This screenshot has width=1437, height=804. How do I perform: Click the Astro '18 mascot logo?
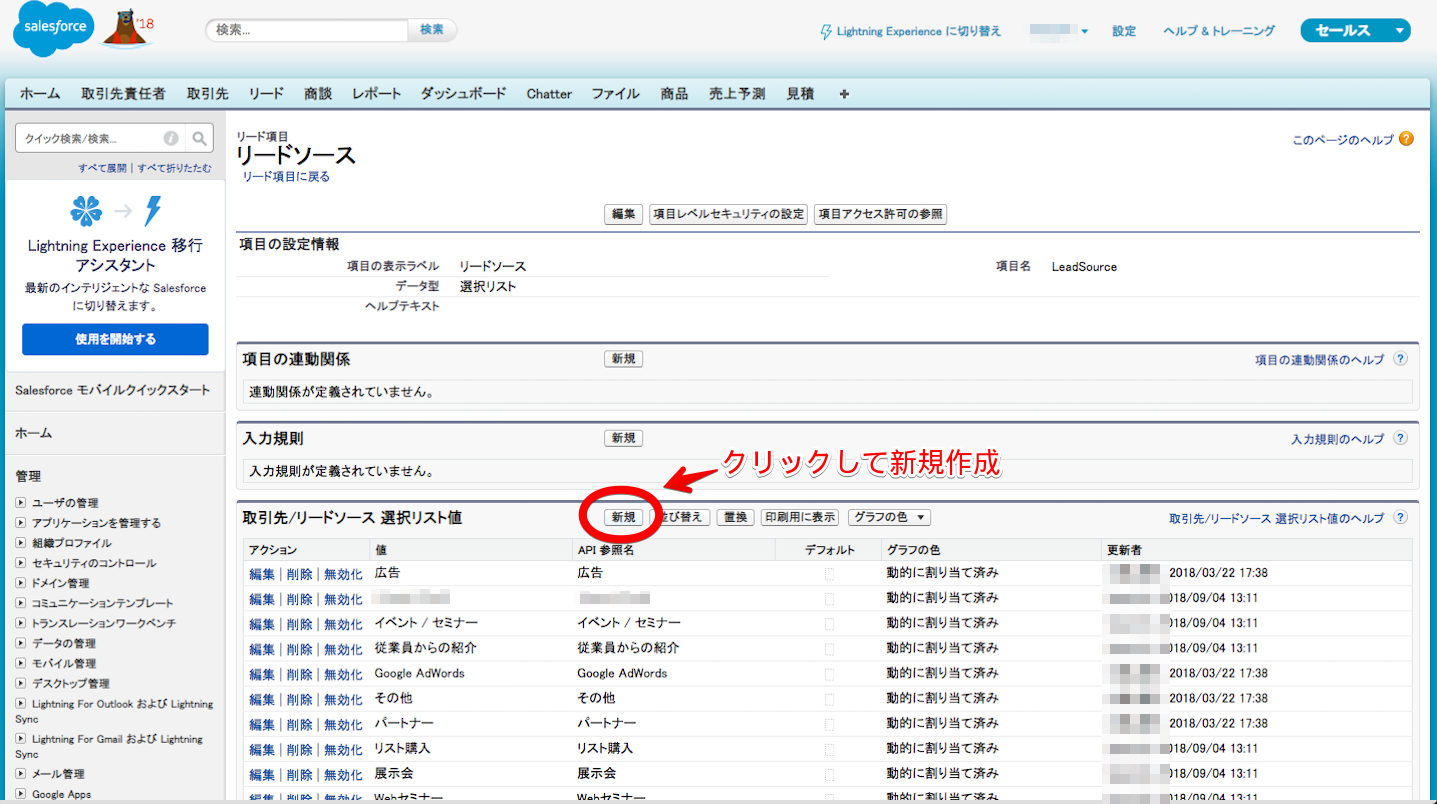coord(128,28)
